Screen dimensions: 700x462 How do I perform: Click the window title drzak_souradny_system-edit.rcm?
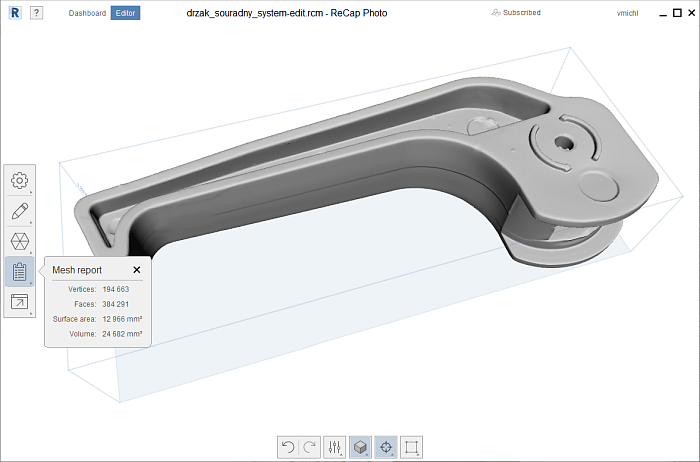(x=254, y=13)
